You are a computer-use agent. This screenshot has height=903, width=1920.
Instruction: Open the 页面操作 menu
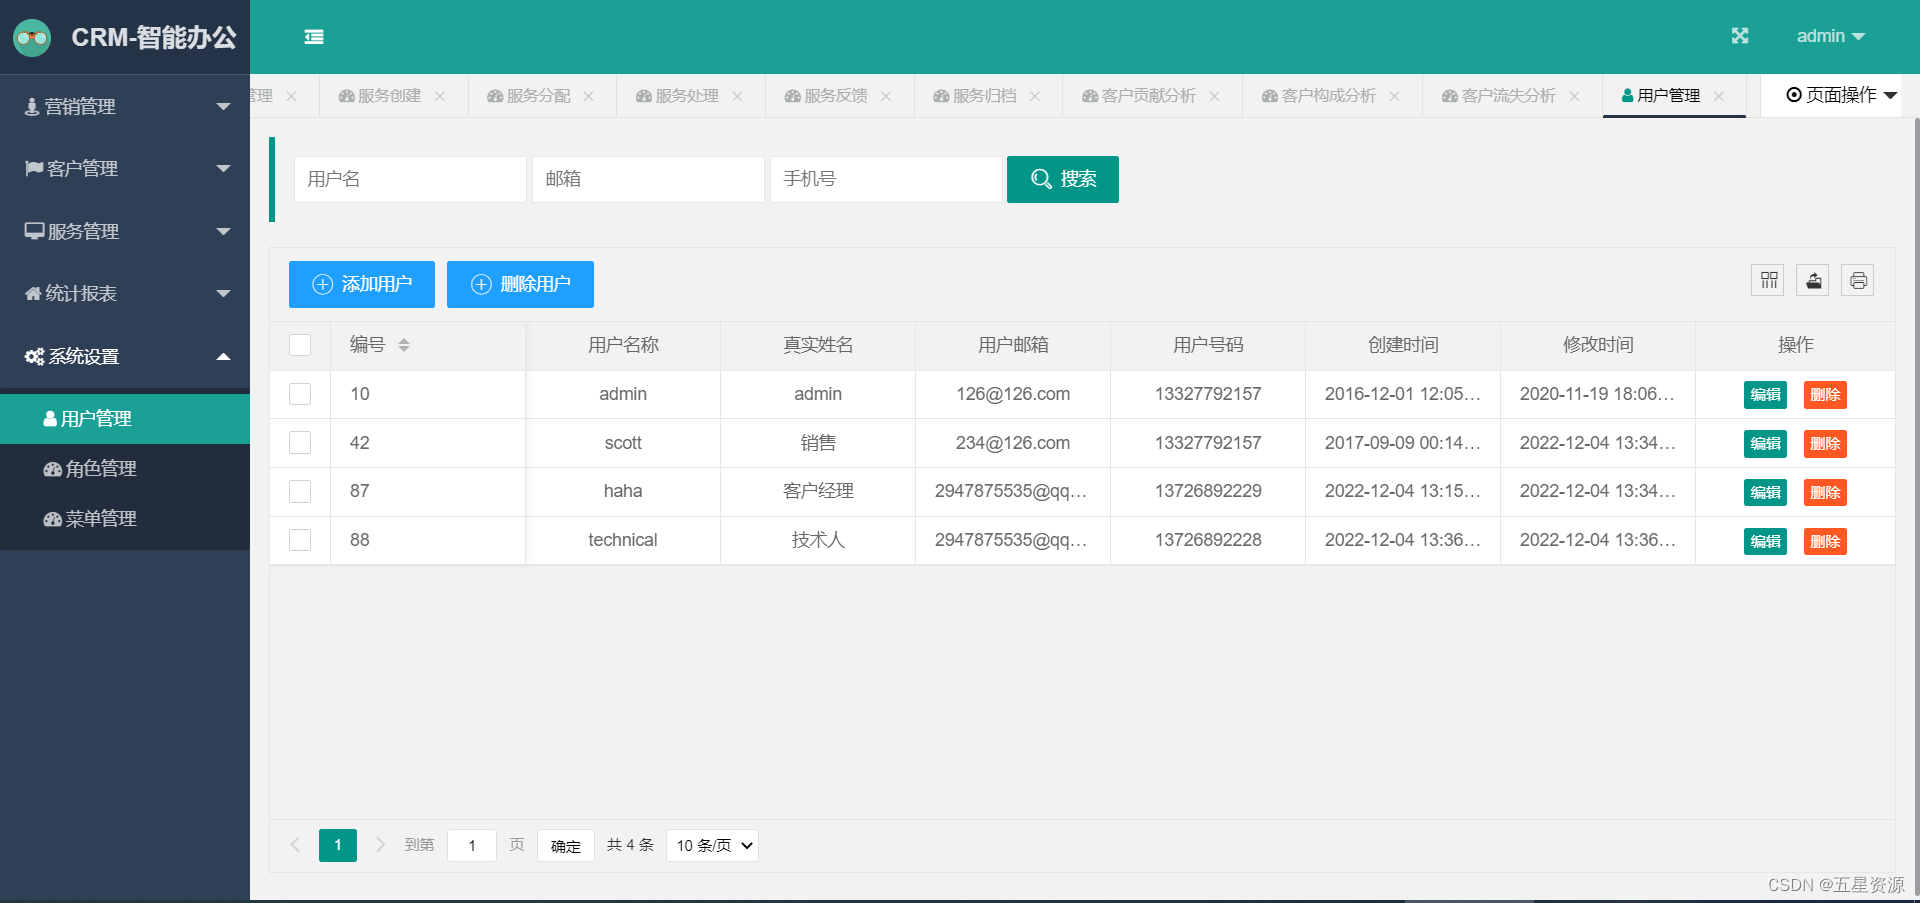1838,95
